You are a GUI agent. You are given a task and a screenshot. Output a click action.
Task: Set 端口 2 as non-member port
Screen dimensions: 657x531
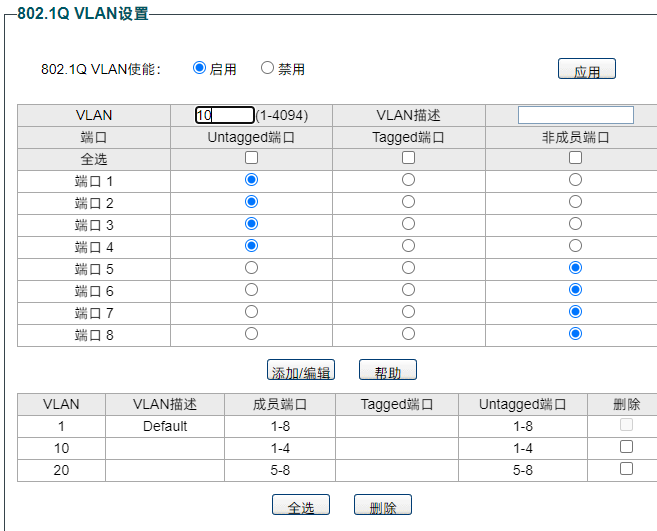pos(575,202)
